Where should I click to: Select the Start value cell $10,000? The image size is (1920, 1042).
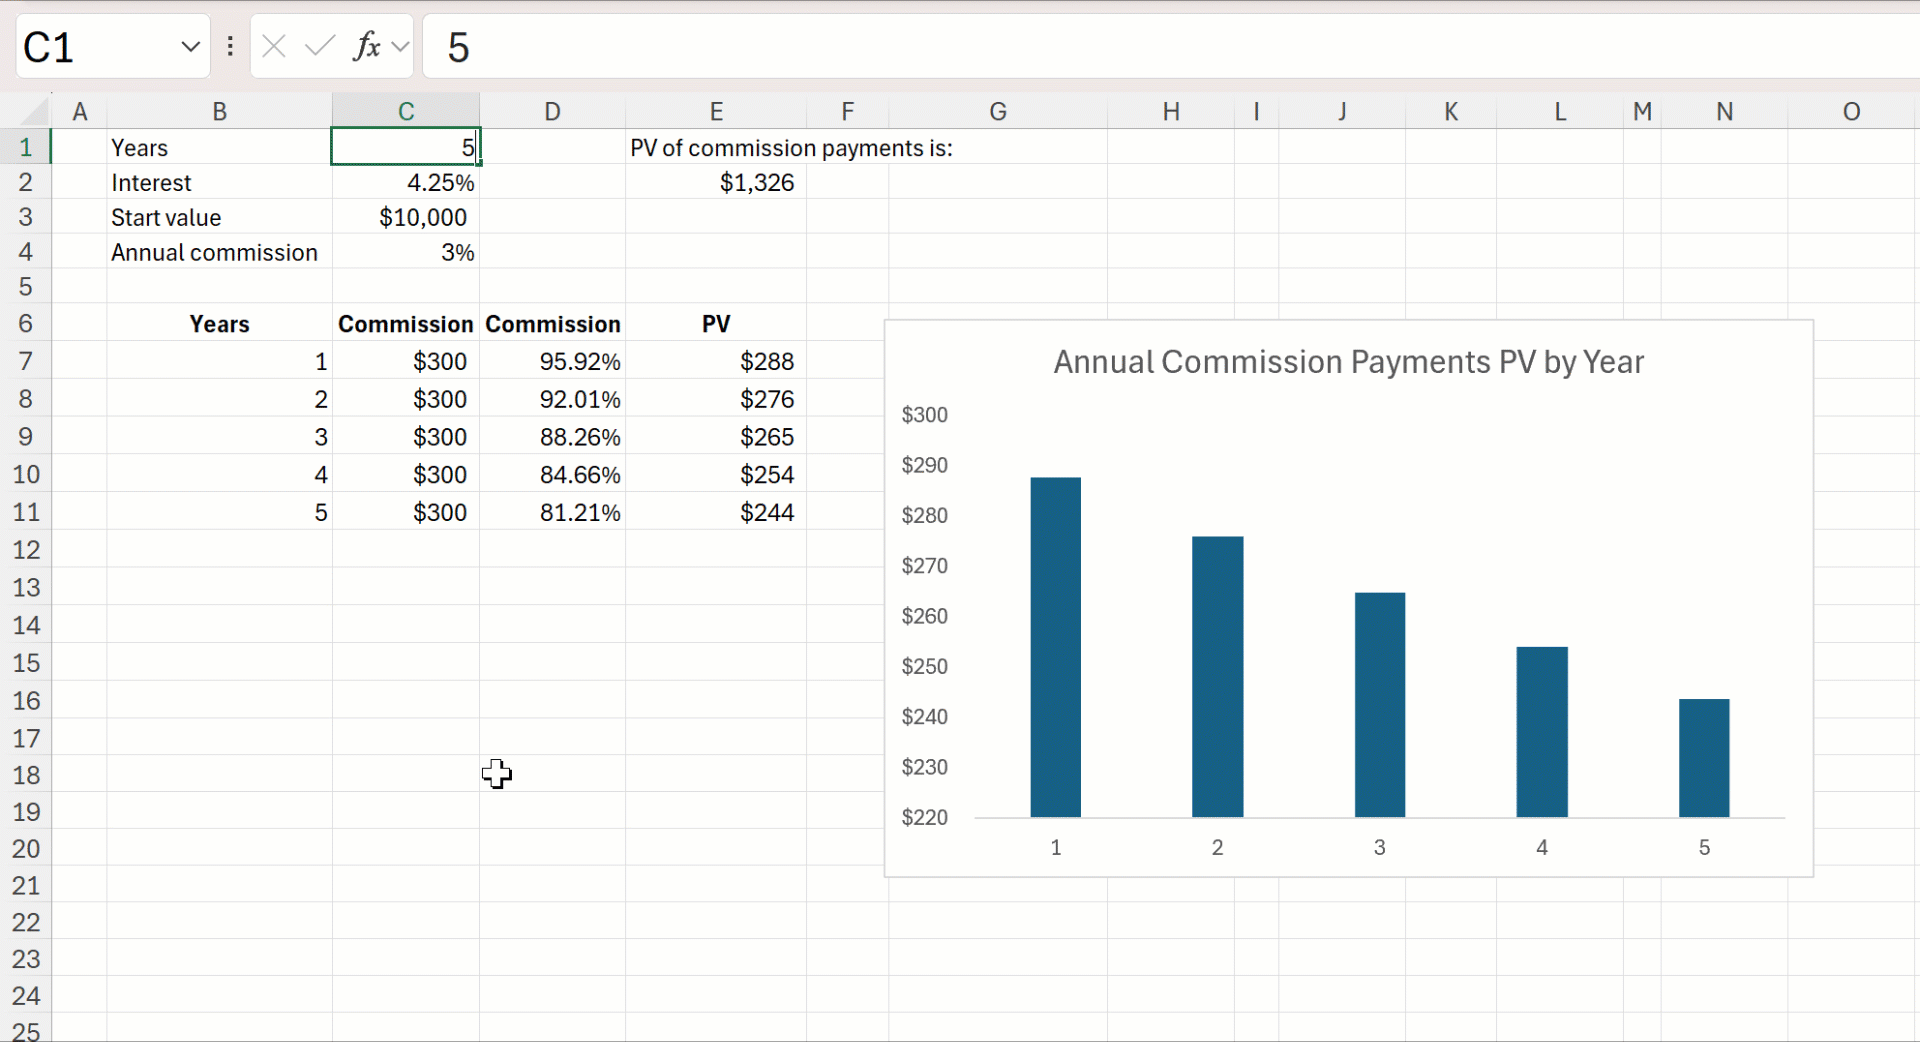405,218
